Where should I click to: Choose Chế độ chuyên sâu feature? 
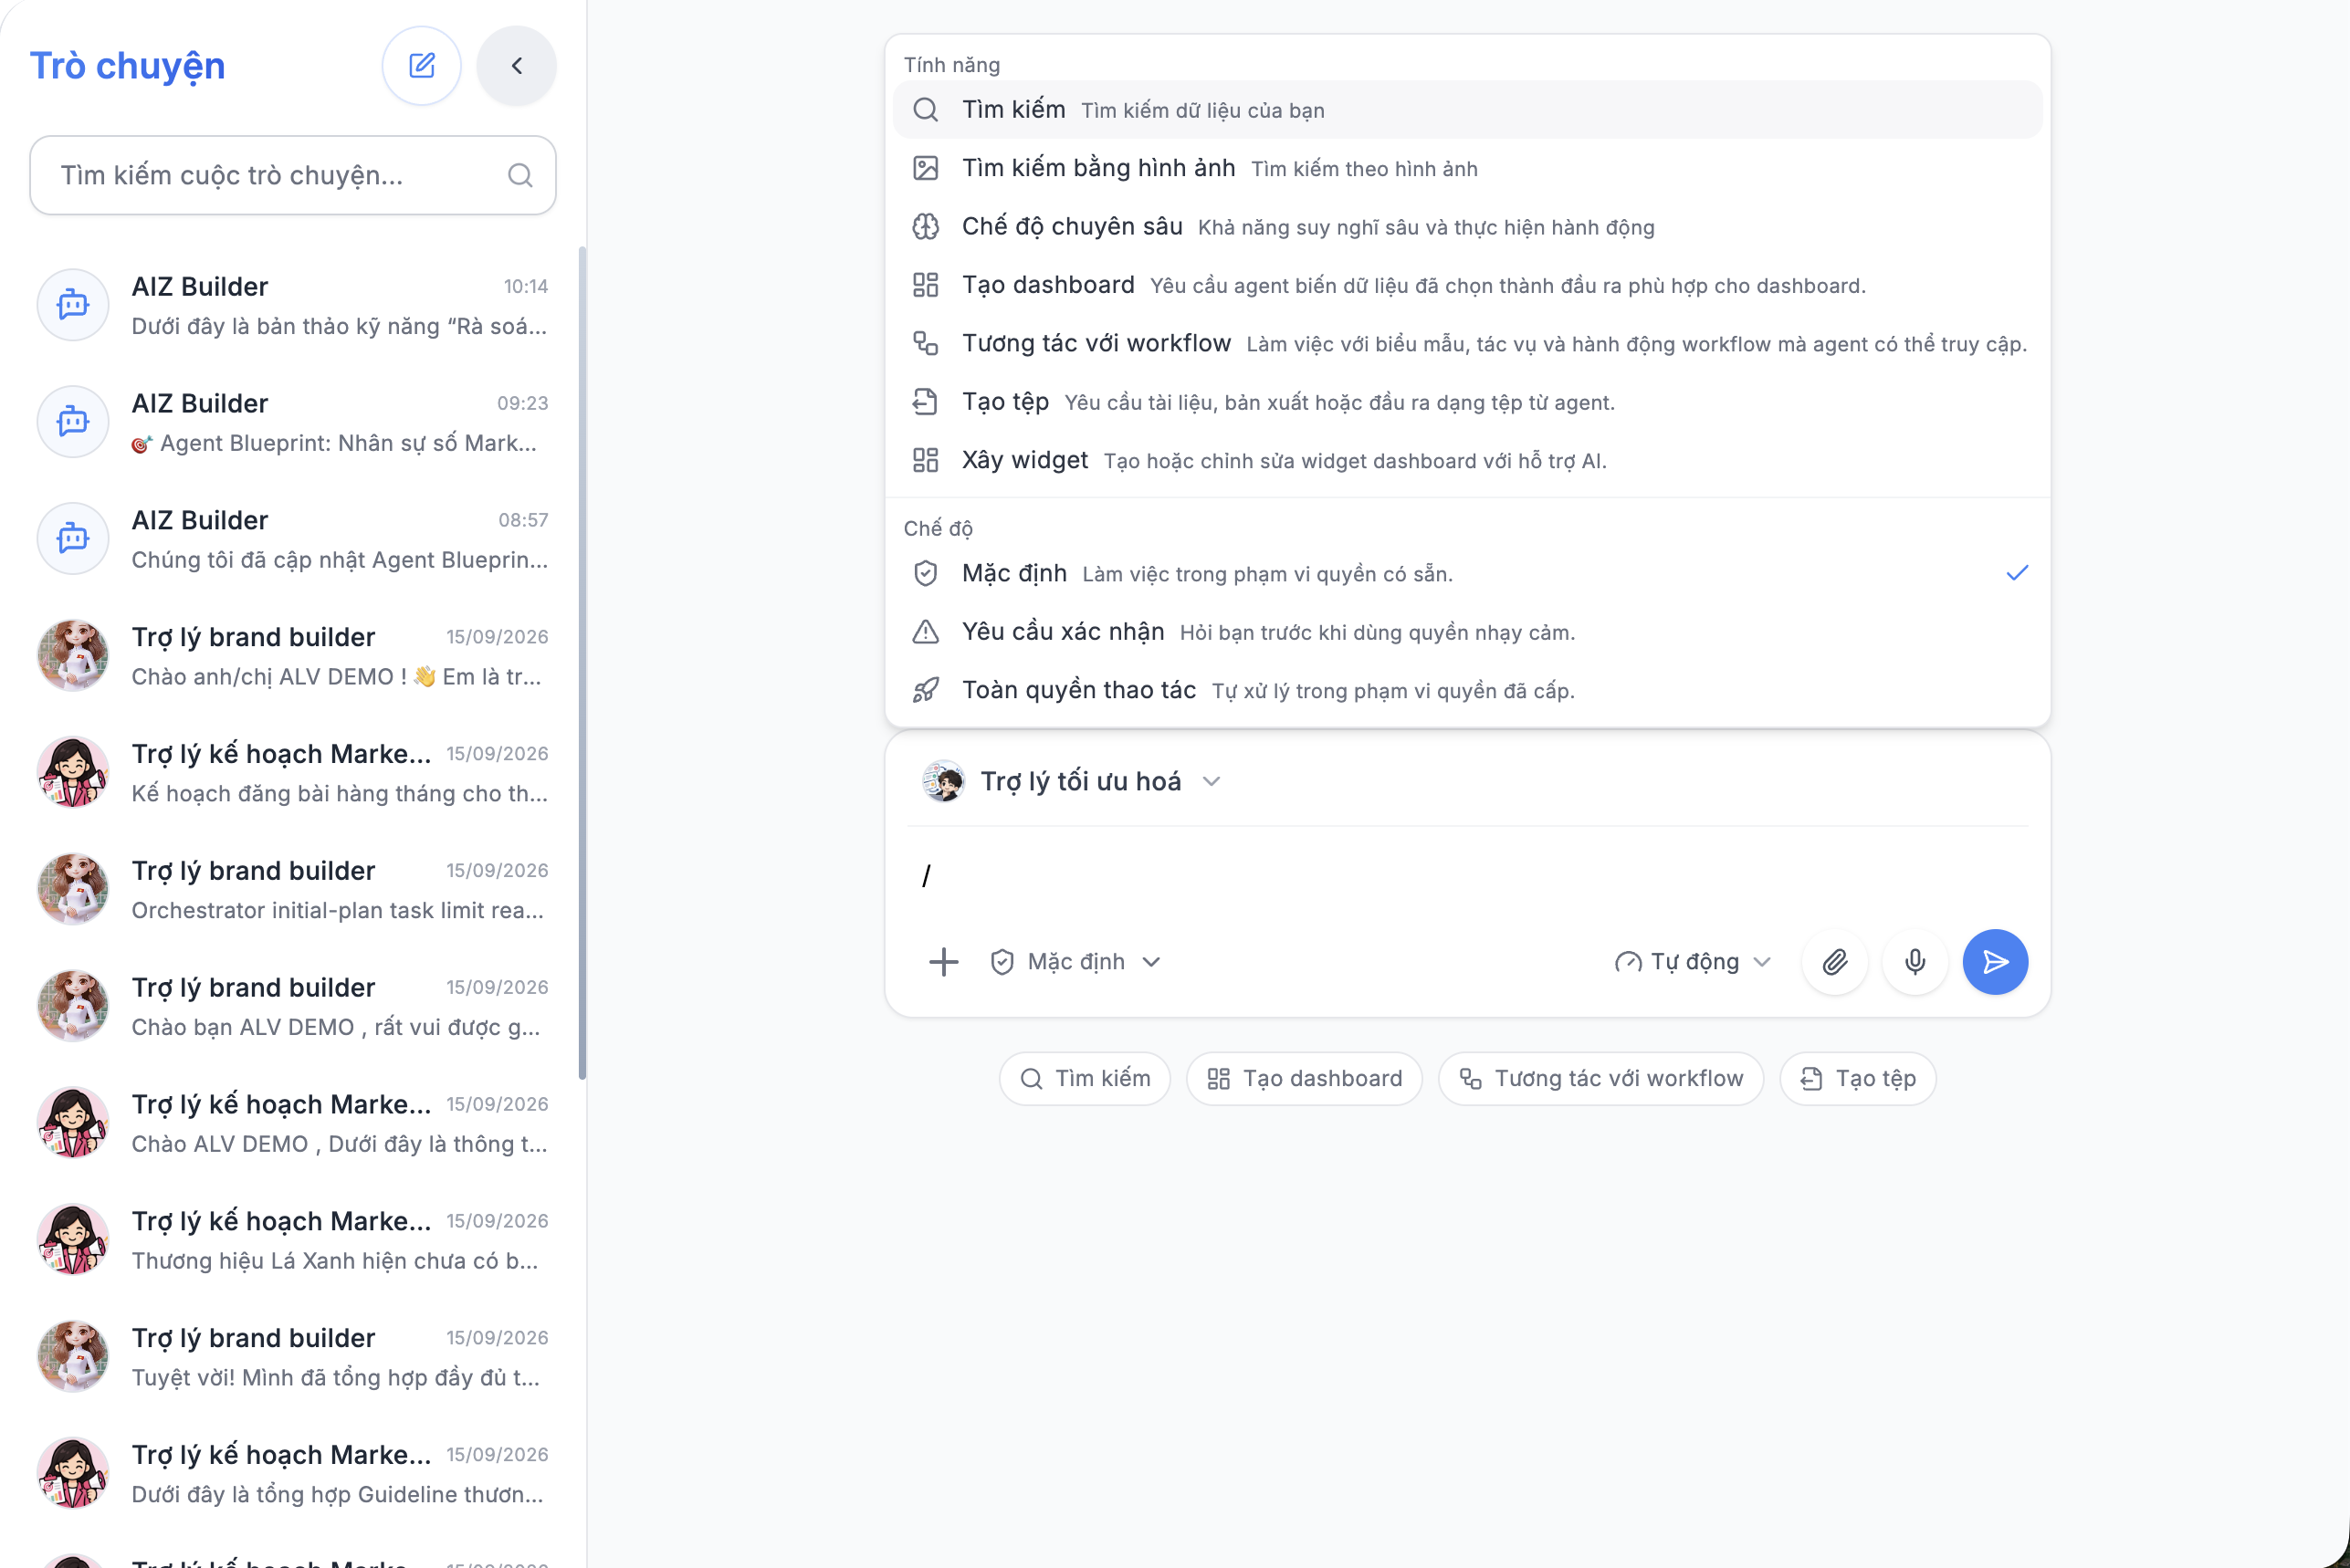pyautogui.click(x=1467, y=226)
